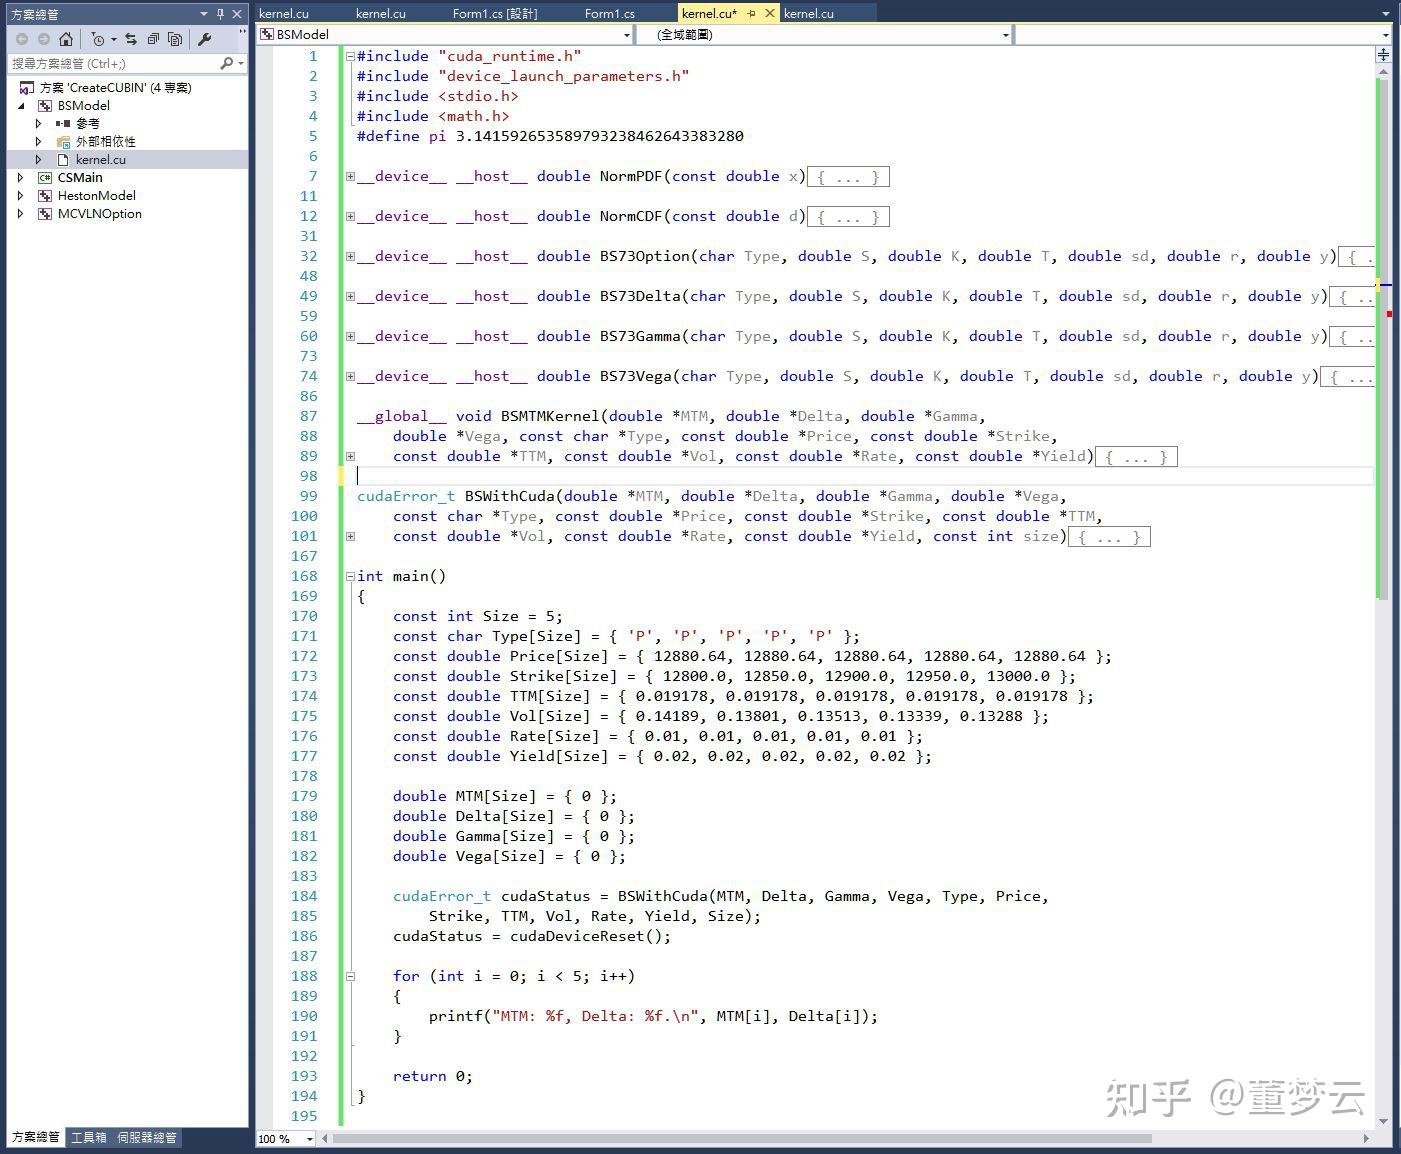Click the Home icon in Solution Explorer

point(66,39)
